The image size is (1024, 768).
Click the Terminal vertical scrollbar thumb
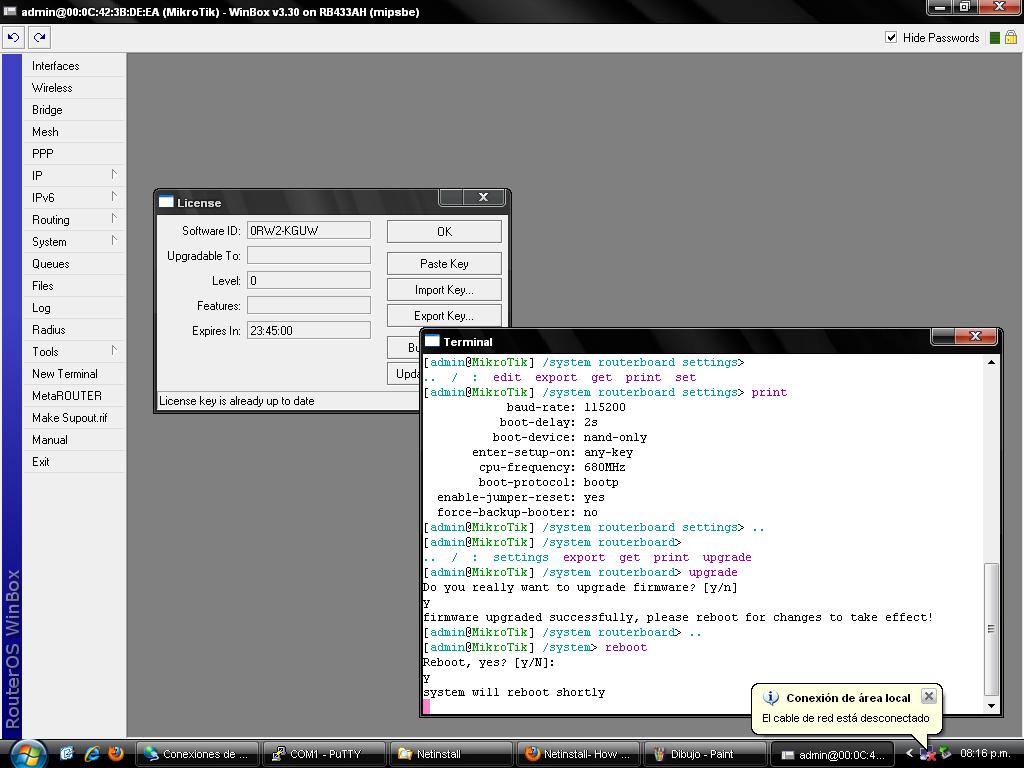(x=991, y=628)
